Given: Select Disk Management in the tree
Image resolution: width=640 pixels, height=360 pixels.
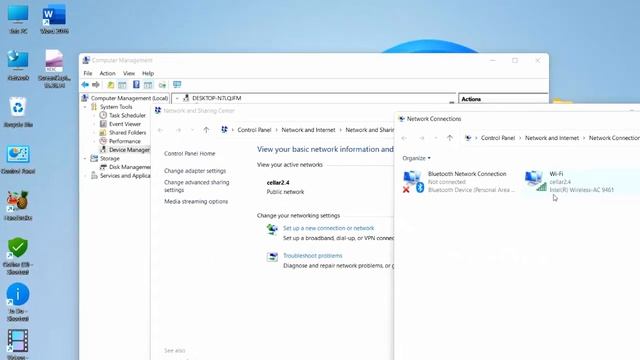Looking at the screenshot, I should tap(125, 167).
